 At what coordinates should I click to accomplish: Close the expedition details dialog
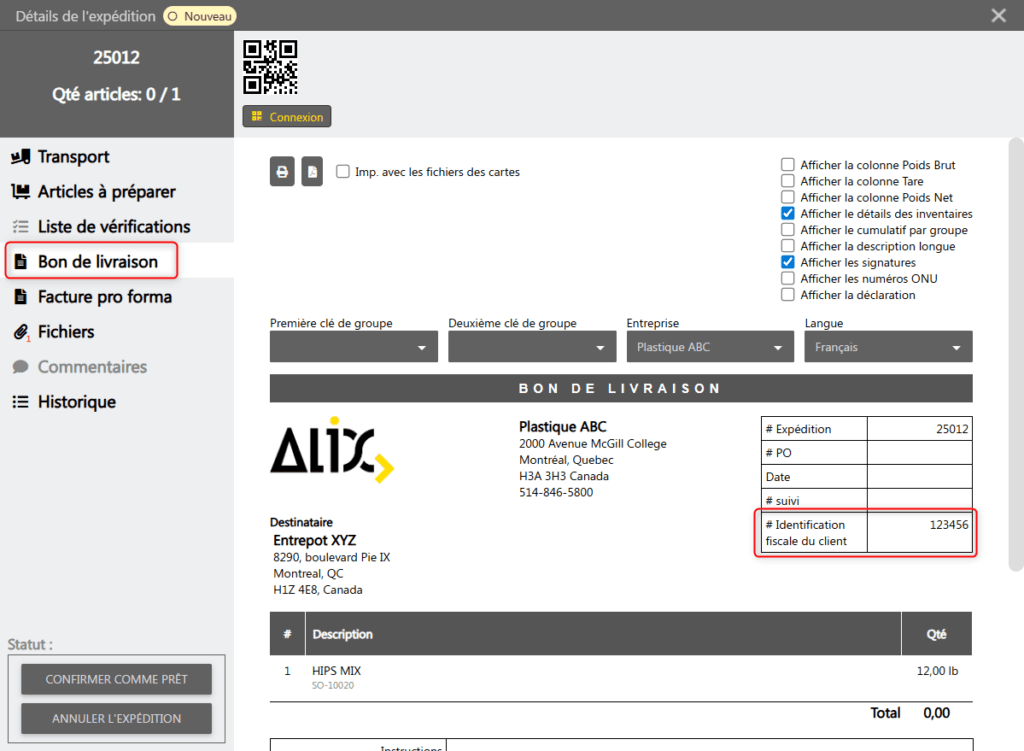pos(998,16)
